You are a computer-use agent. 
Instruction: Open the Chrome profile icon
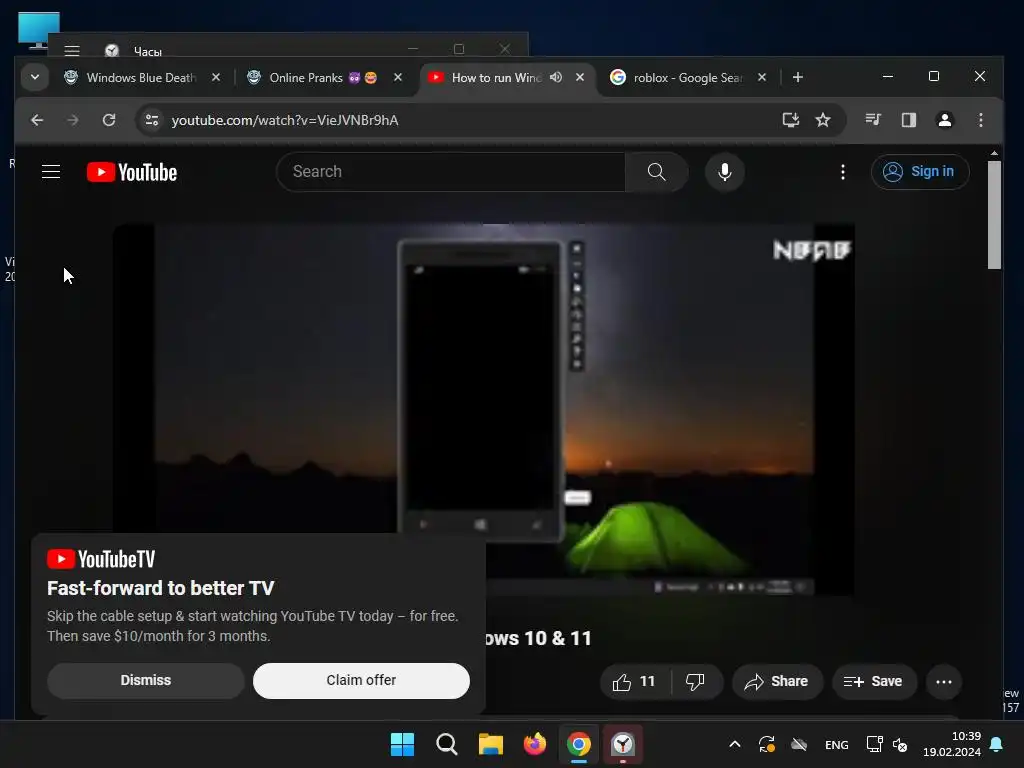pos(944,120)
